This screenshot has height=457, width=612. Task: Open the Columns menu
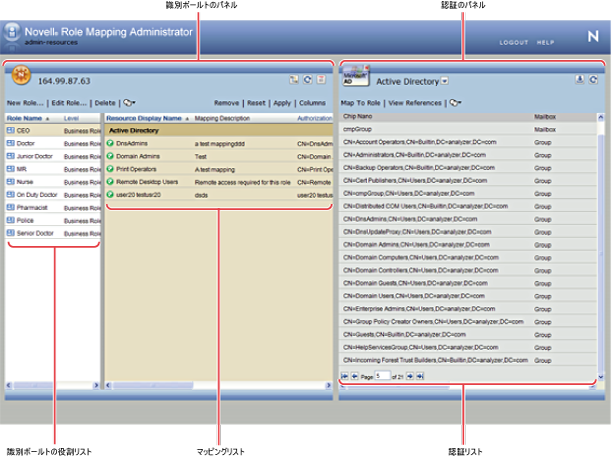(312, 103)
